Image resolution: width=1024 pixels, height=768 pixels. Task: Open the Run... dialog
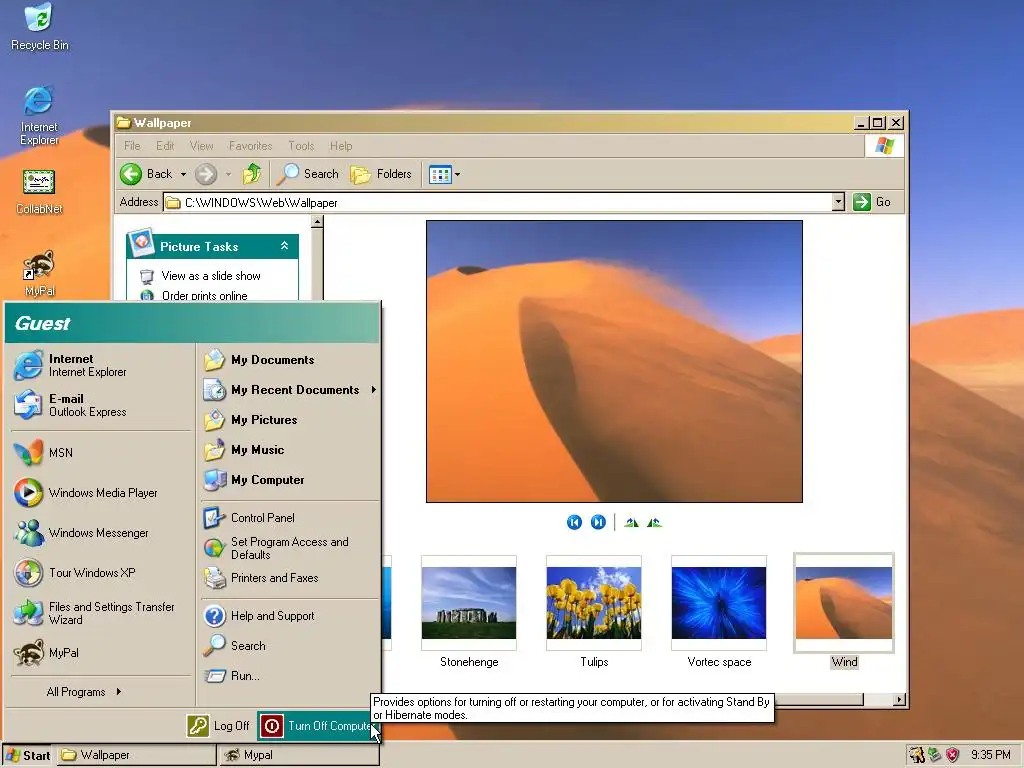click(290, 676)
